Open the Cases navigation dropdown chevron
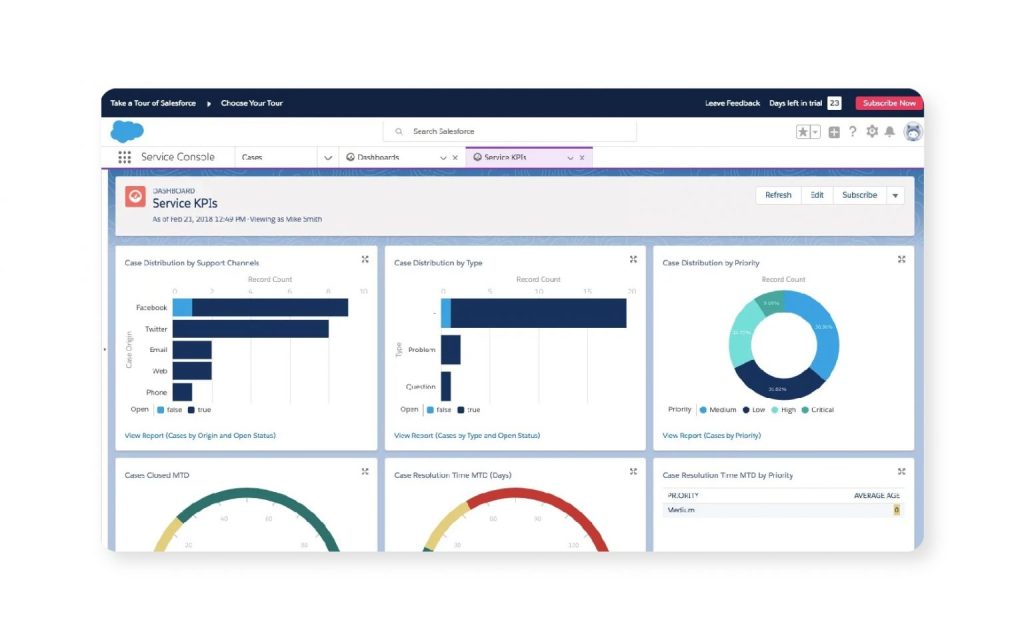The height and width of the screenshot is (640, 1024). click(328, 158)
